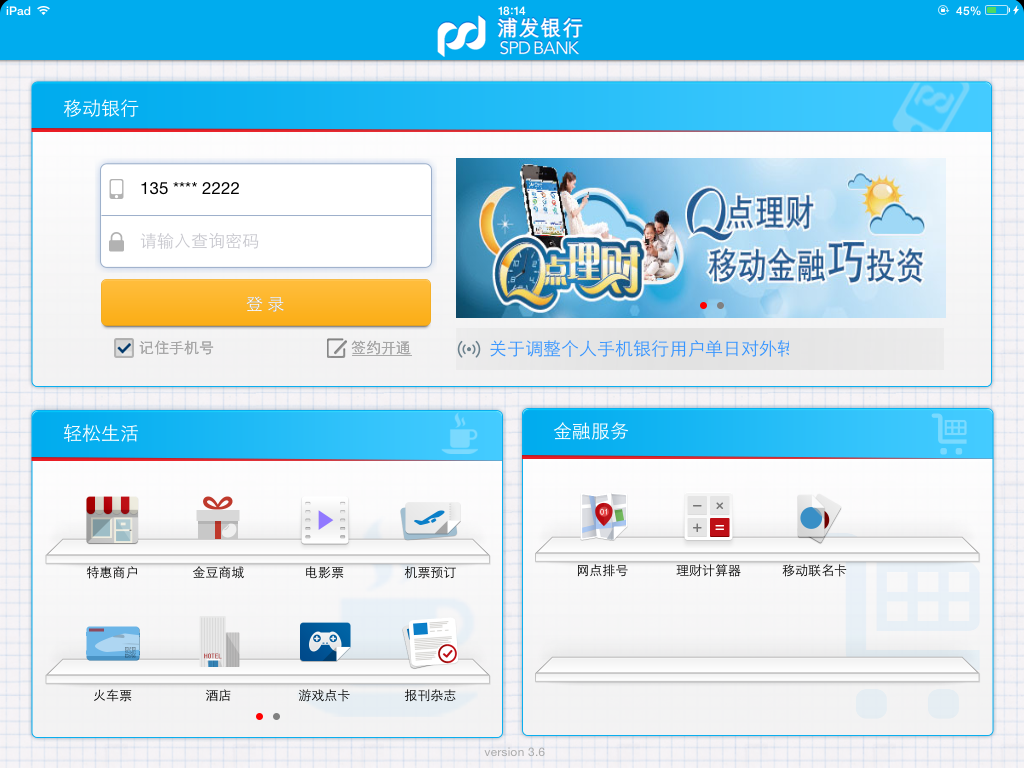Select the phone number field 135 **** 2222
1024x768 pixels.
pyautogui.click(x=266, y=189)
